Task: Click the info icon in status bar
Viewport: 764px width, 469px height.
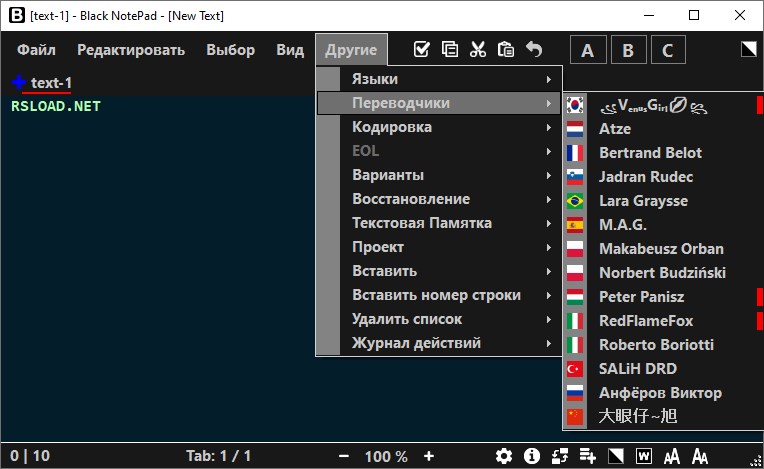Action: [532, 456]
